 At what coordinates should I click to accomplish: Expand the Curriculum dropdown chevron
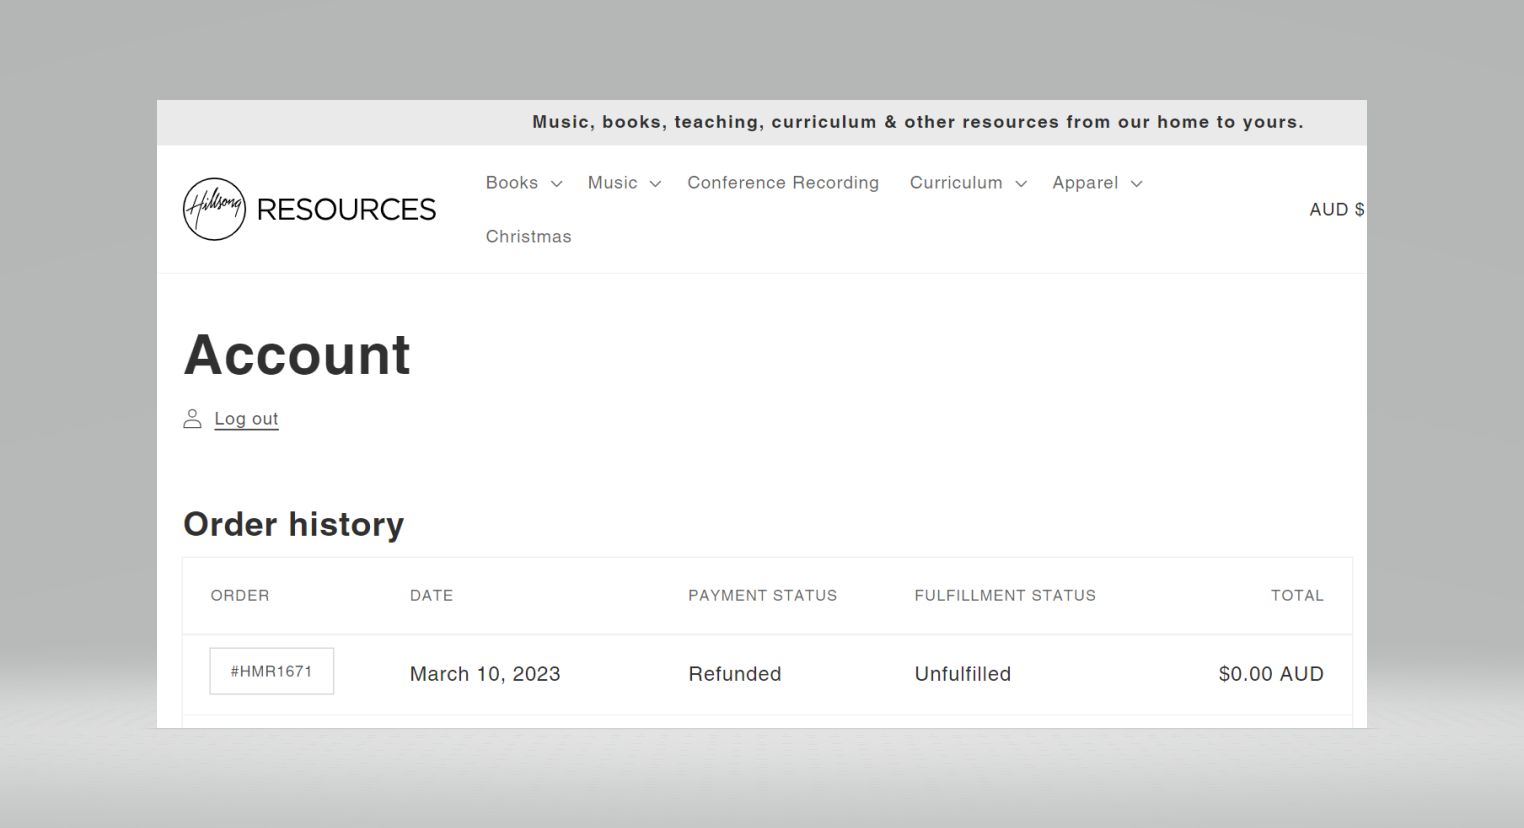pos(1021,184)
